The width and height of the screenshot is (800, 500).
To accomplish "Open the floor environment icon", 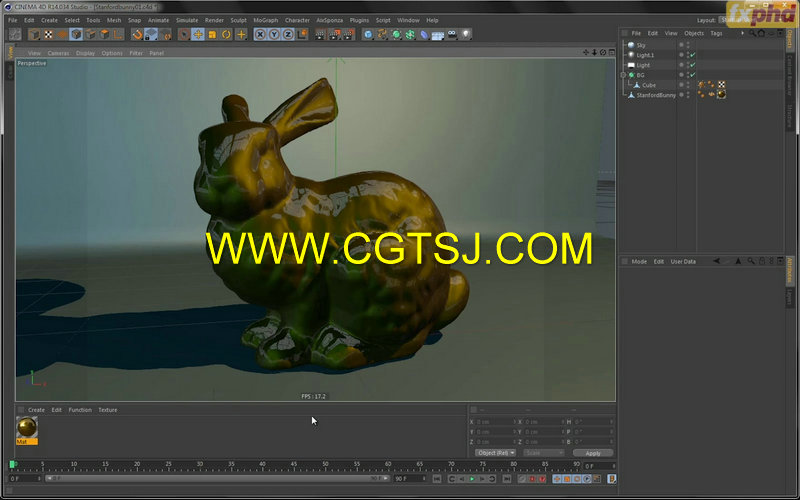I will 438,35.
